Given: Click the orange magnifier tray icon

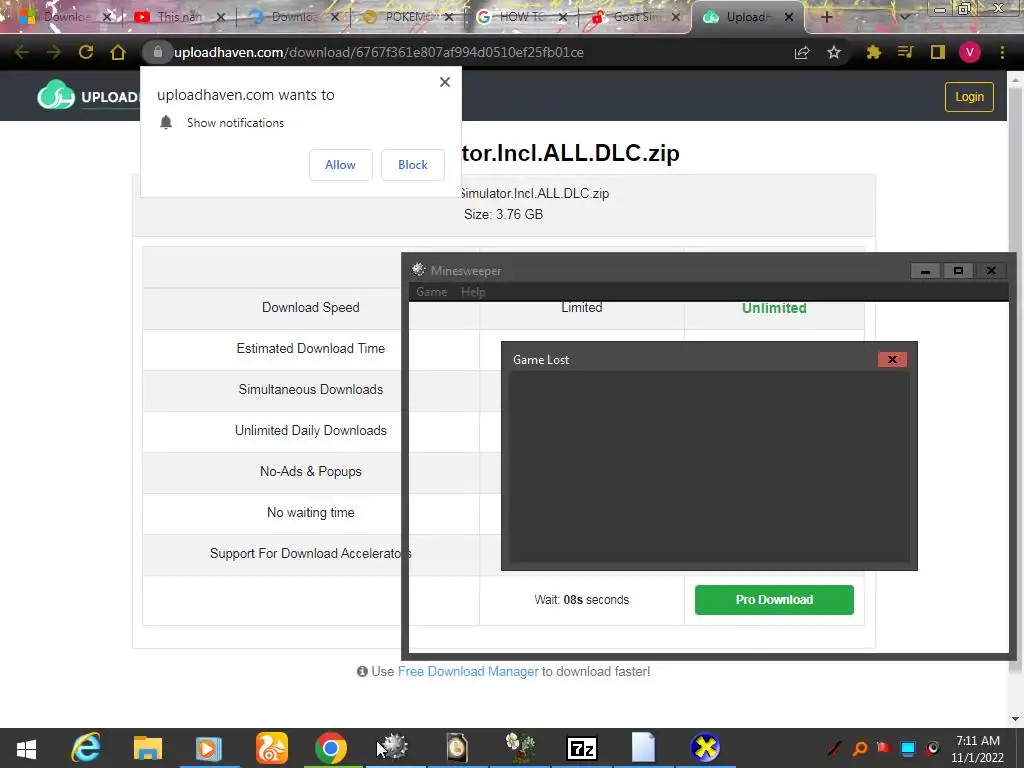Looking at the screenshot, I should (860, 748).
